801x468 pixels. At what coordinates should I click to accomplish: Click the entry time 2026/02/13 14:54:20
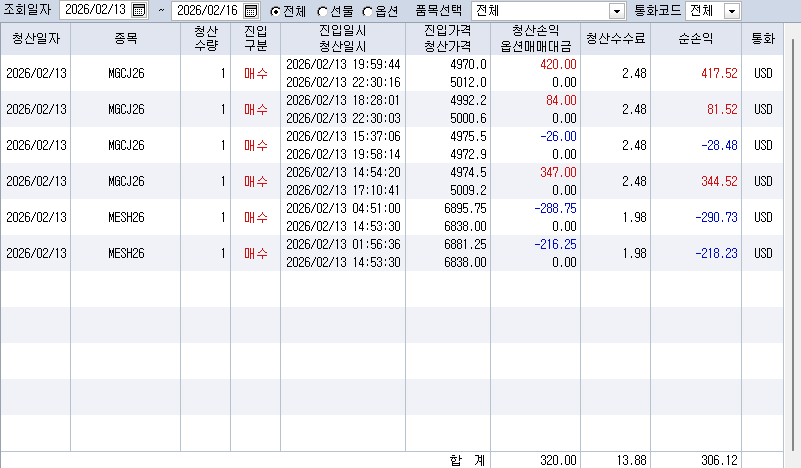[343, 172]
